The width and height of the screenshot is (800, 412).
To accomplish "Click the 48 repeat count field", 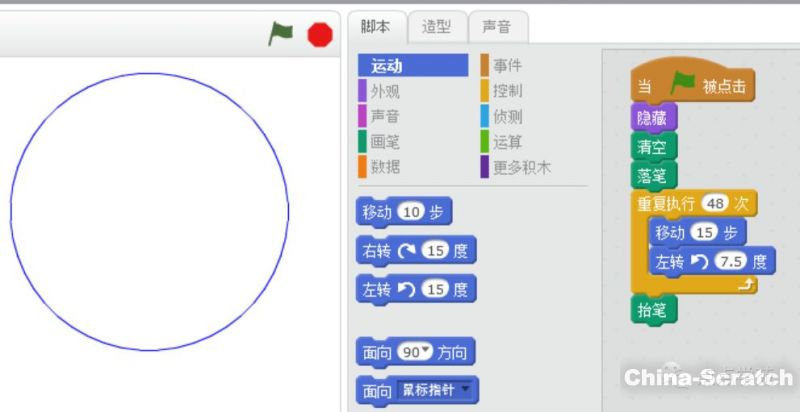I will pos(717,204).
